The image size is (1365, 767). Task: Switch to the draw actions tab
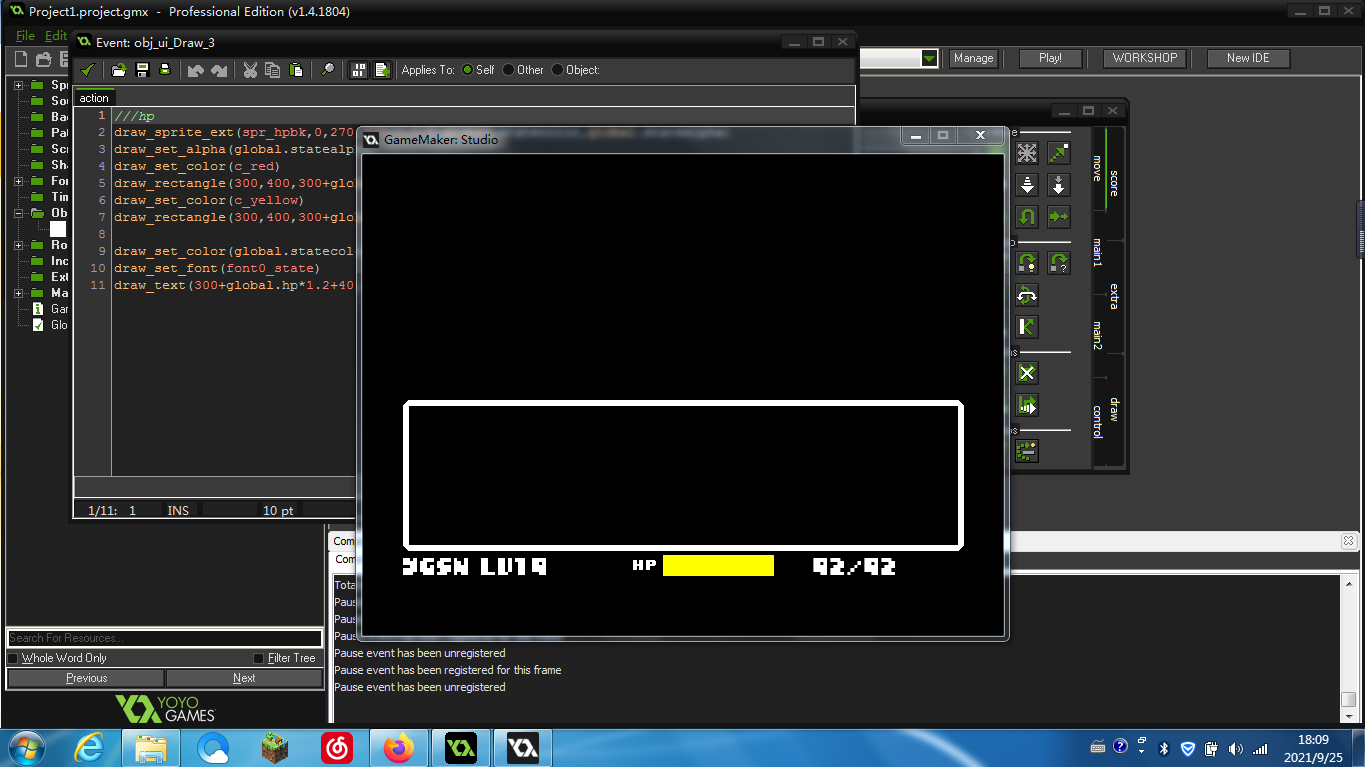(x=1113, y=410)
